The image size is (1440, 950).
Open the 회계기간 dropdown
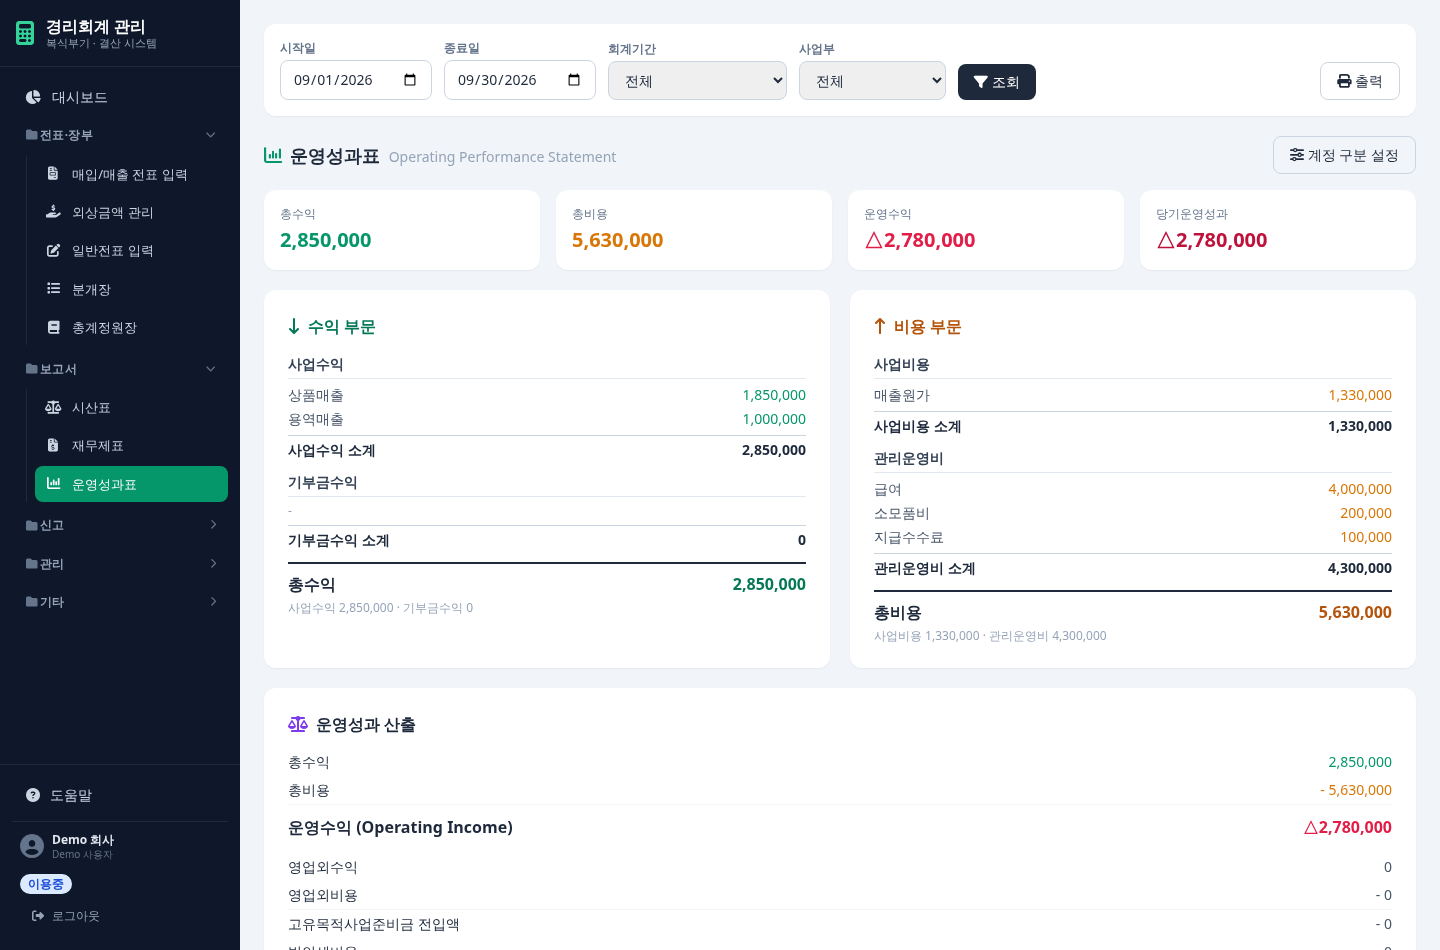[697, 81]
